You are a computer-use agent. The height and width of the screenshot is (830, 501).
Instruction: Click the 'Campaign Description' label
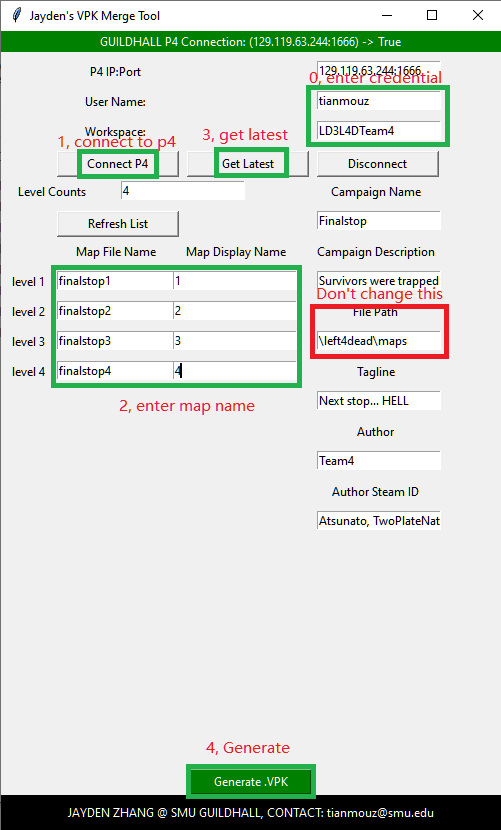coord(376,252)
